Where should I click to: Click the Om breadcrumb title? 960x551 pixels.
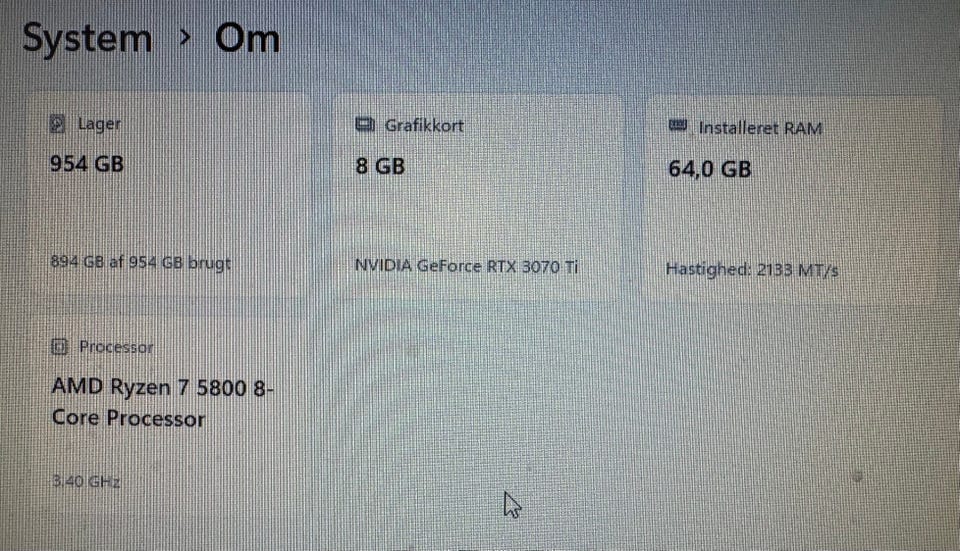[247, 39]
